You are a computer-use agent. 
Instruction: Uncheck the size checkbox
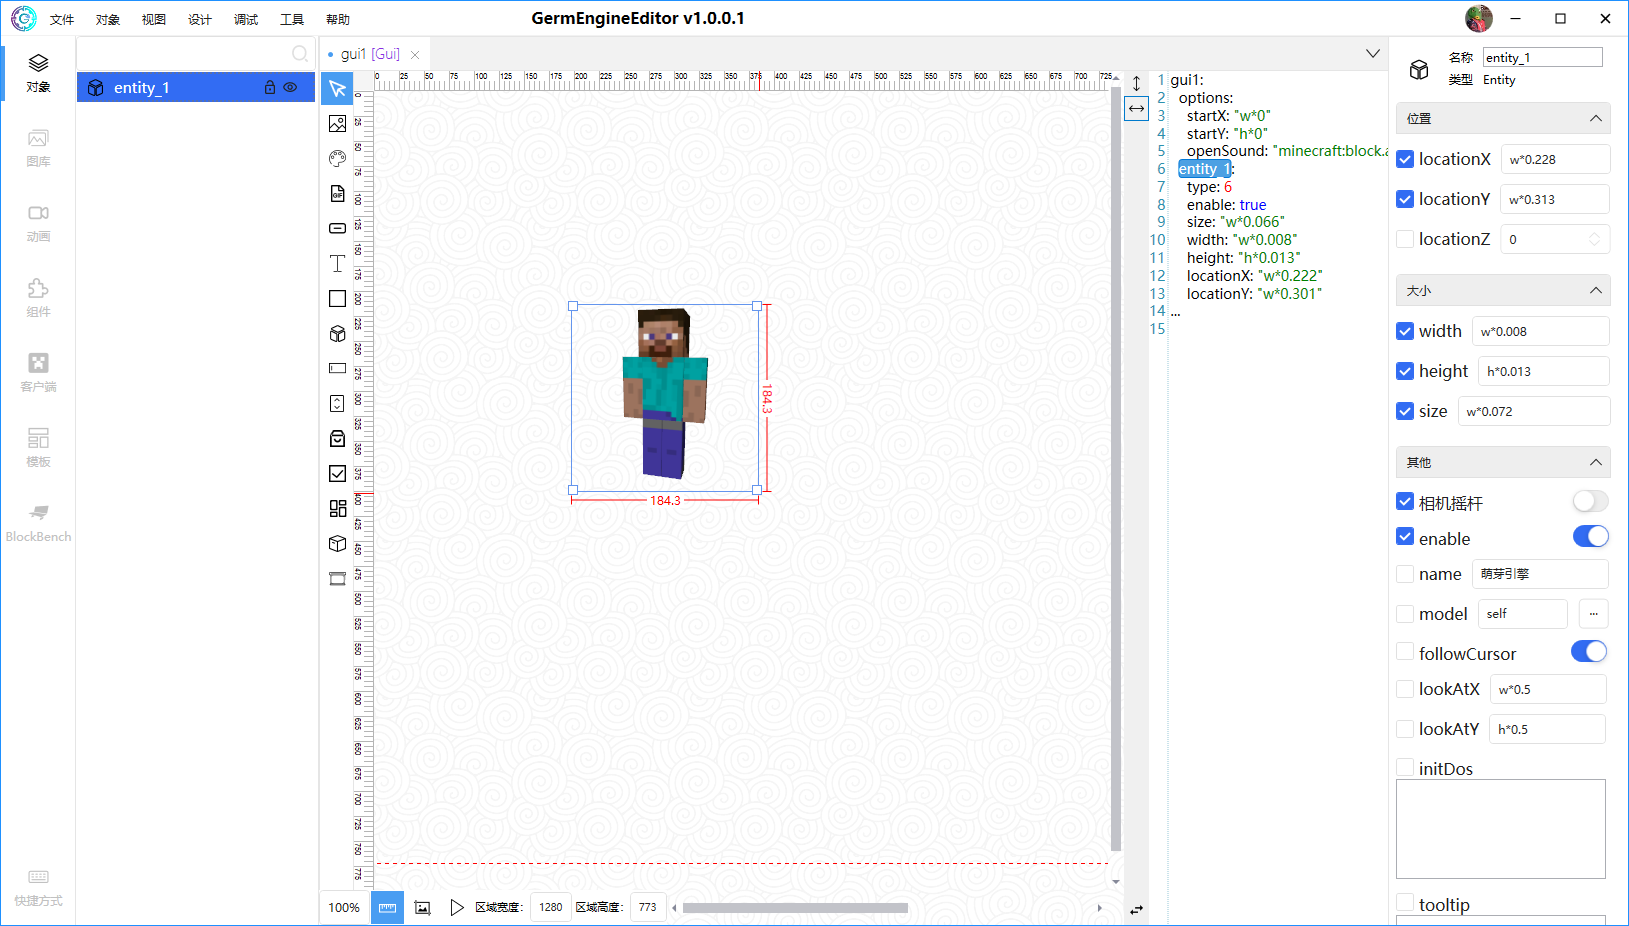[1405, 411]
